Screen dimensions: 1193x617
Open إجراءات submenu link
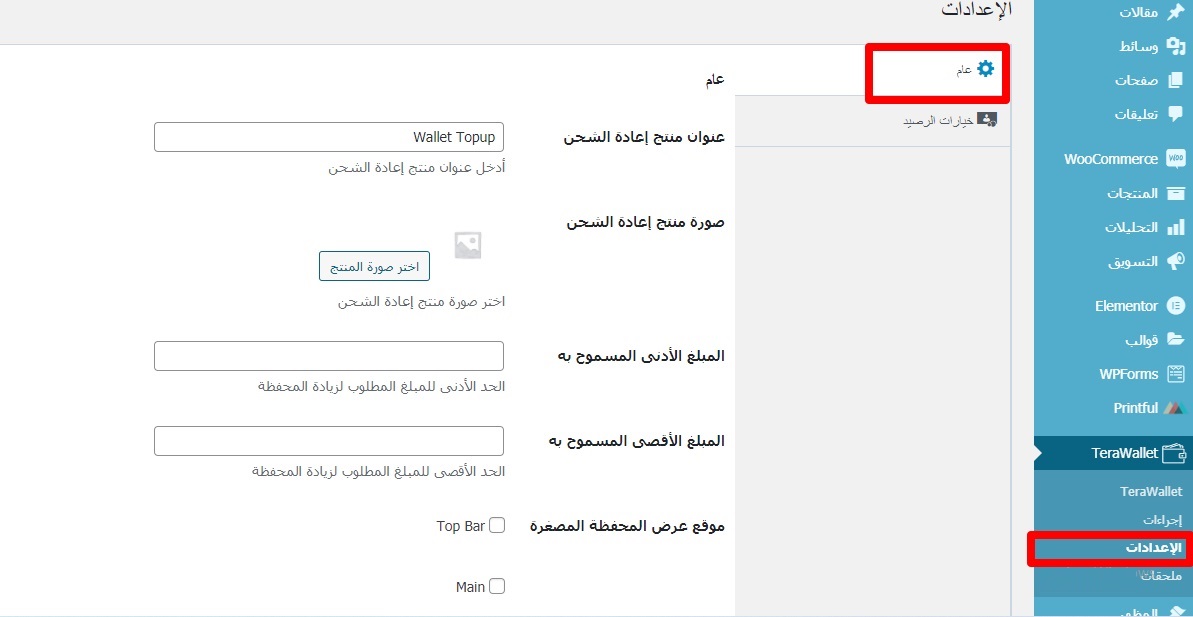(x=1163, y=520)
